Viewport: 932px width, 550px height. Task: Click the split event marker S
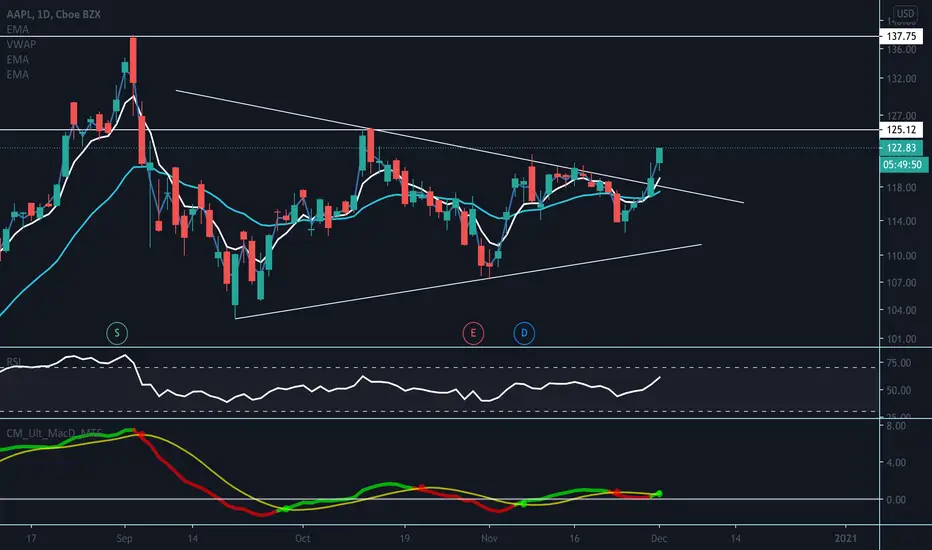coord(117,333)
